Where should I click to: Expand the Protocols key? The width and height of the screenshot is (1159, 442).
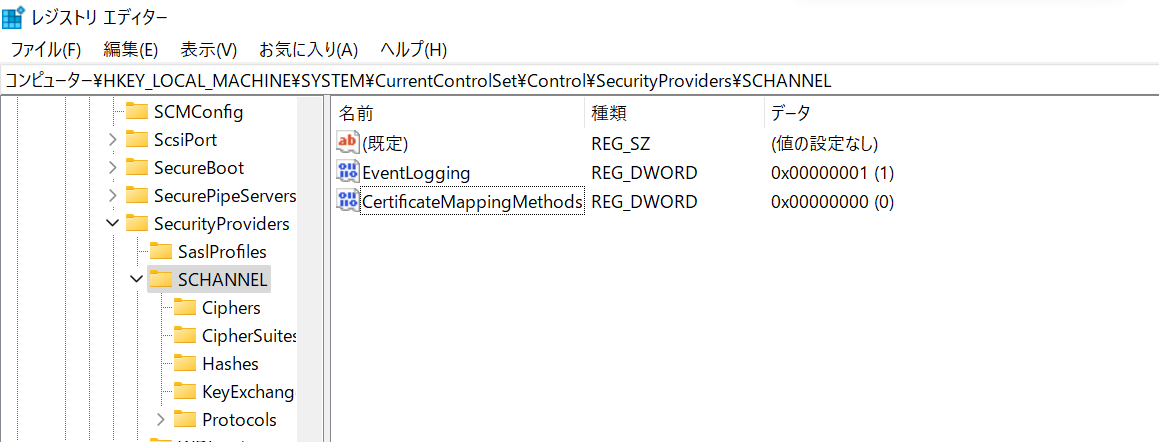coord(160,420)
